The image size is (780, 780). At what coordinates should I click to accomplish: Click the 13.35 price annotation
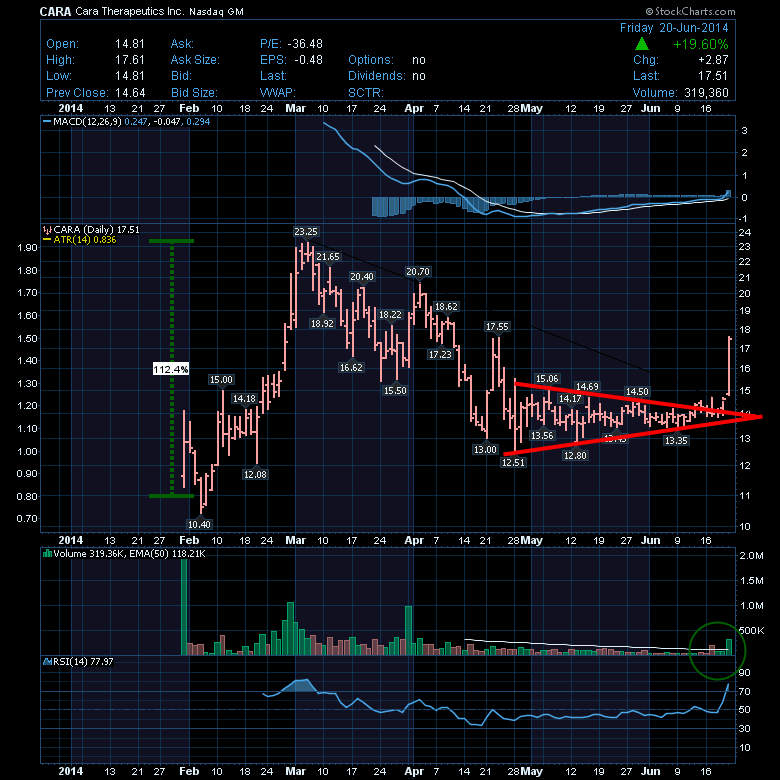click(x=676, y=440)
